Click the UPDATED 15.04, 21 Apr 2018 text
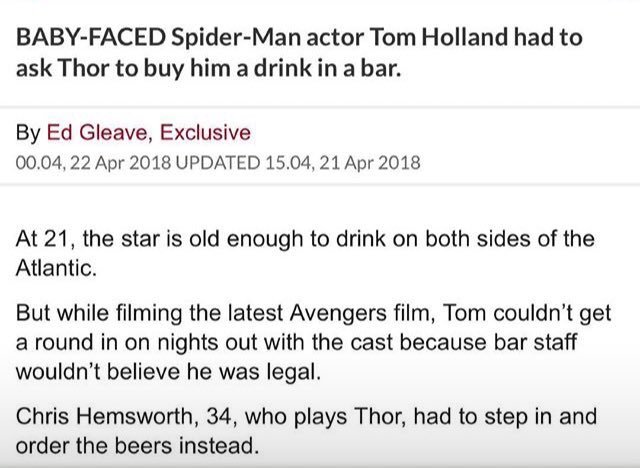 (298, 161)
